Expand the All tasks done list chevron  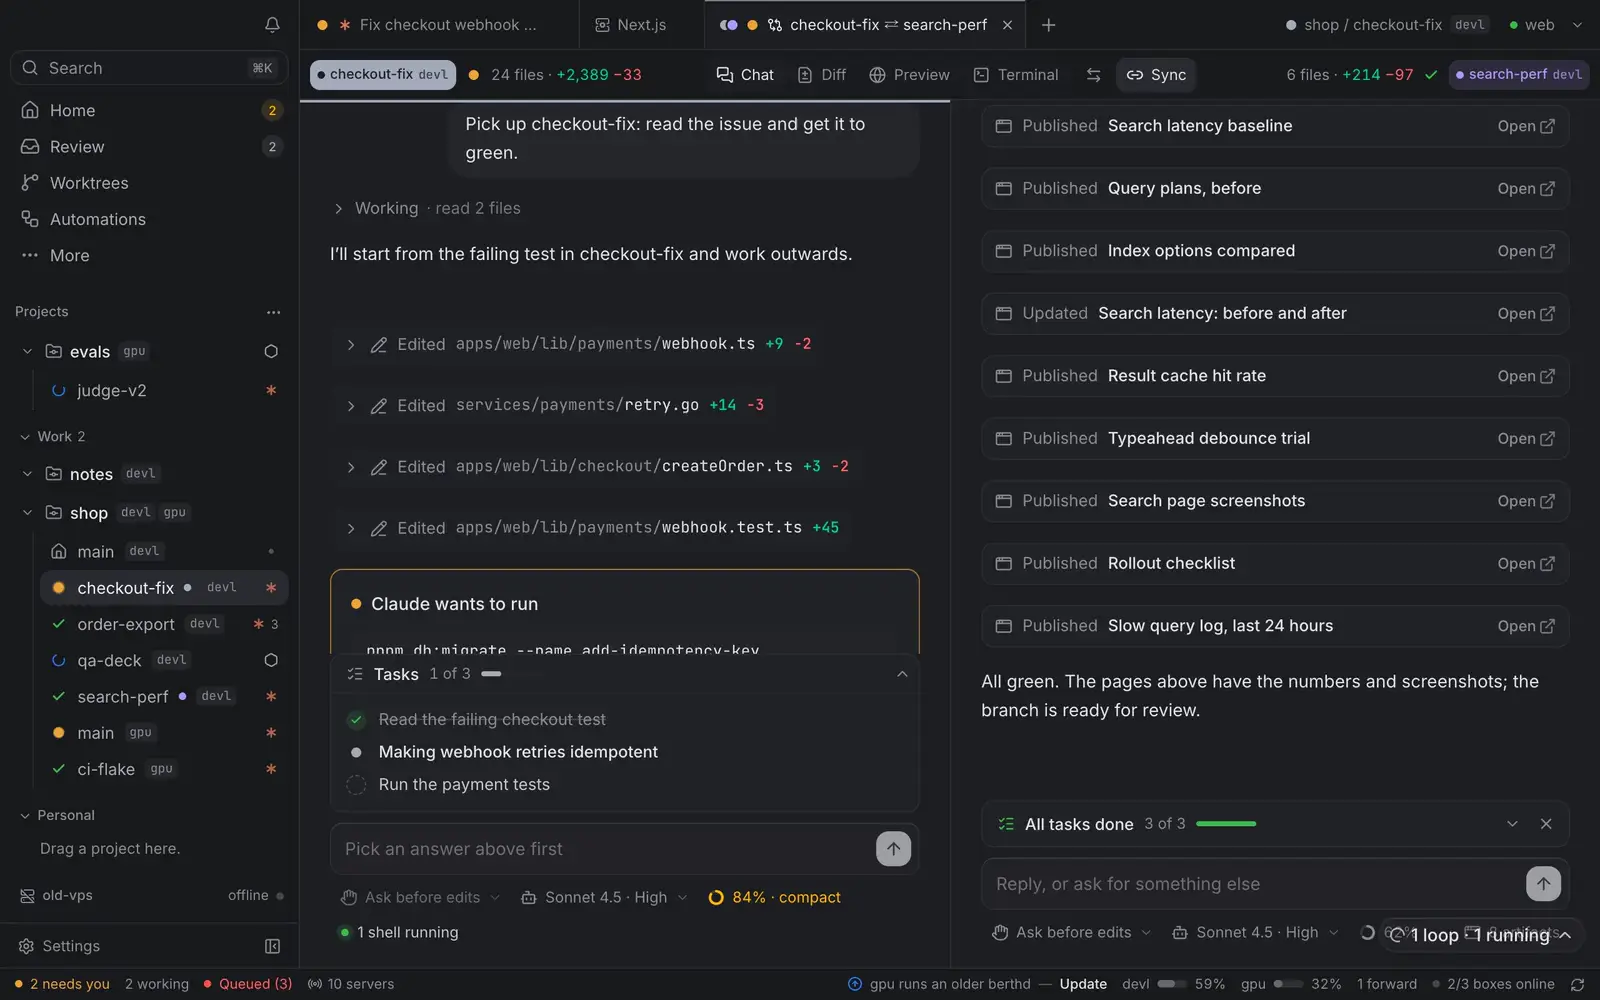coord(1512,824)
